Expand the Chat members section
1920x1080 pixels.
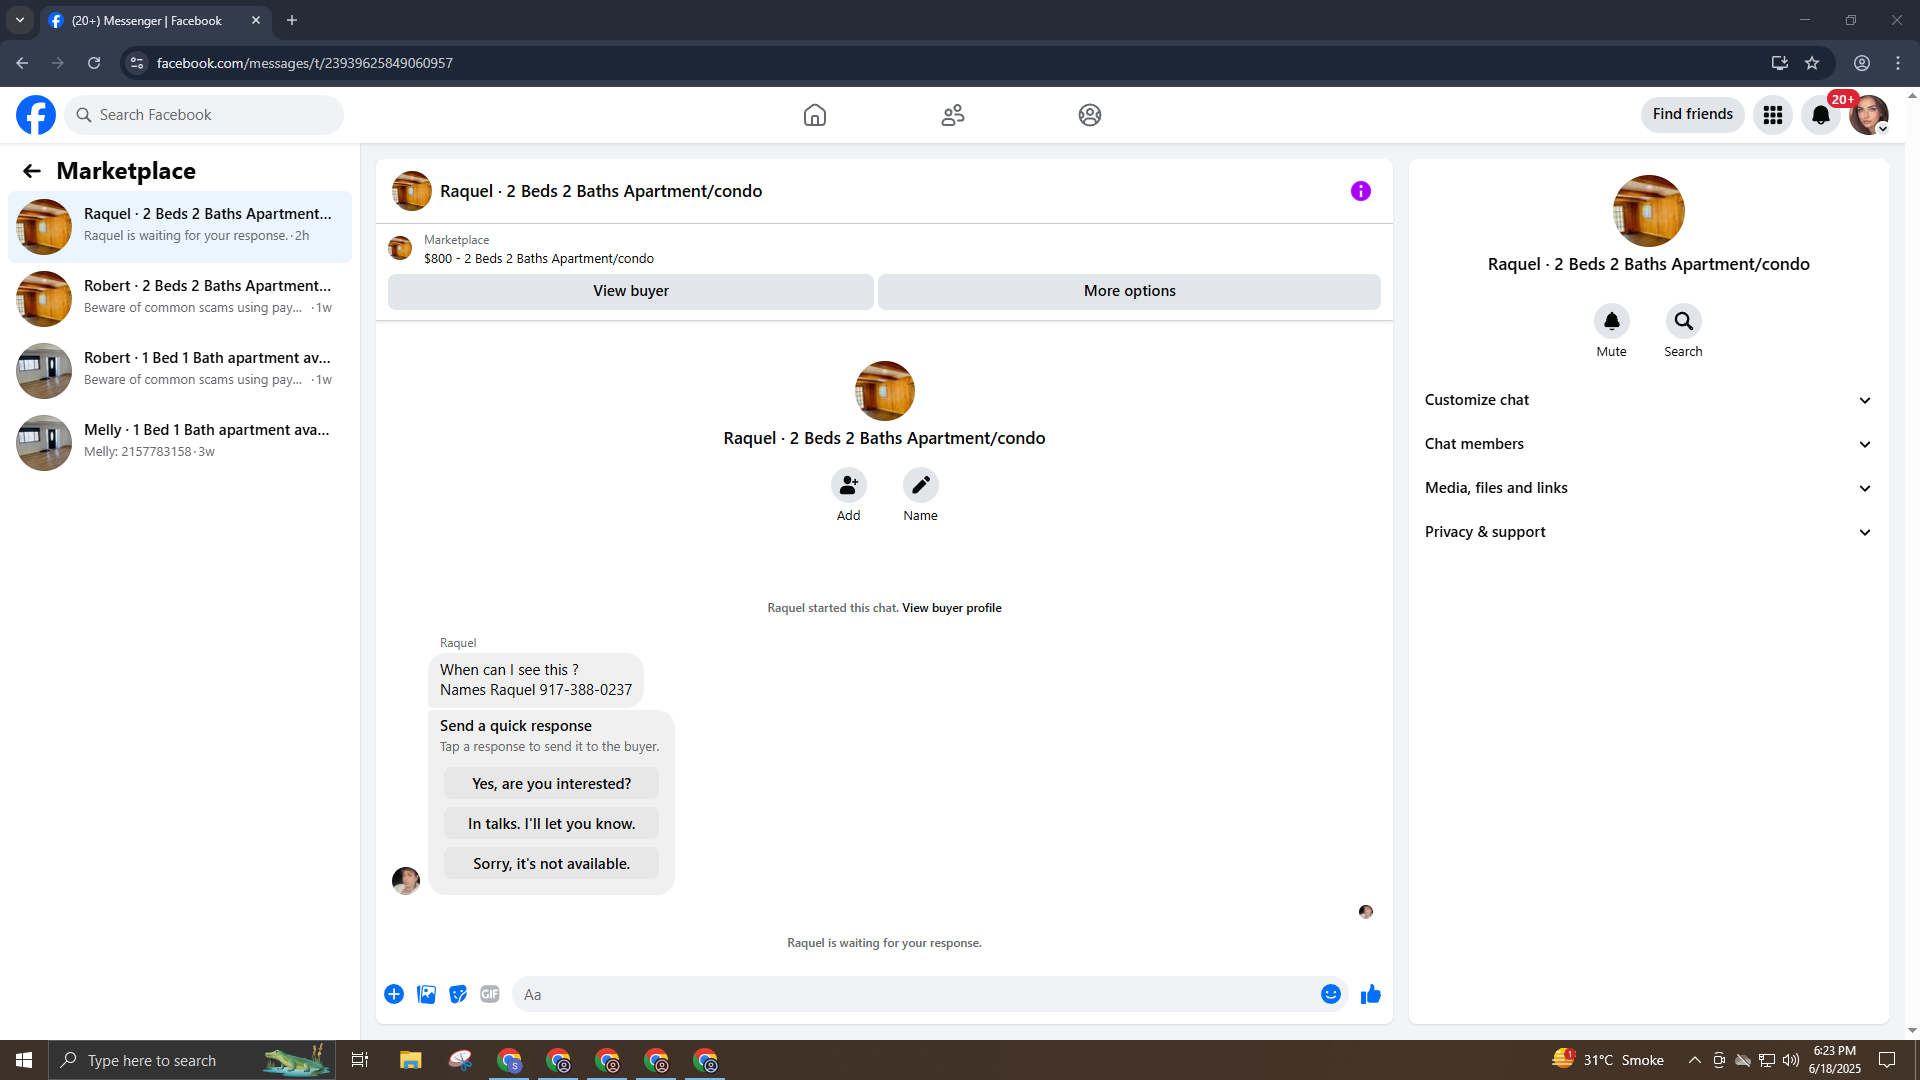click(x=1649, y=444)
